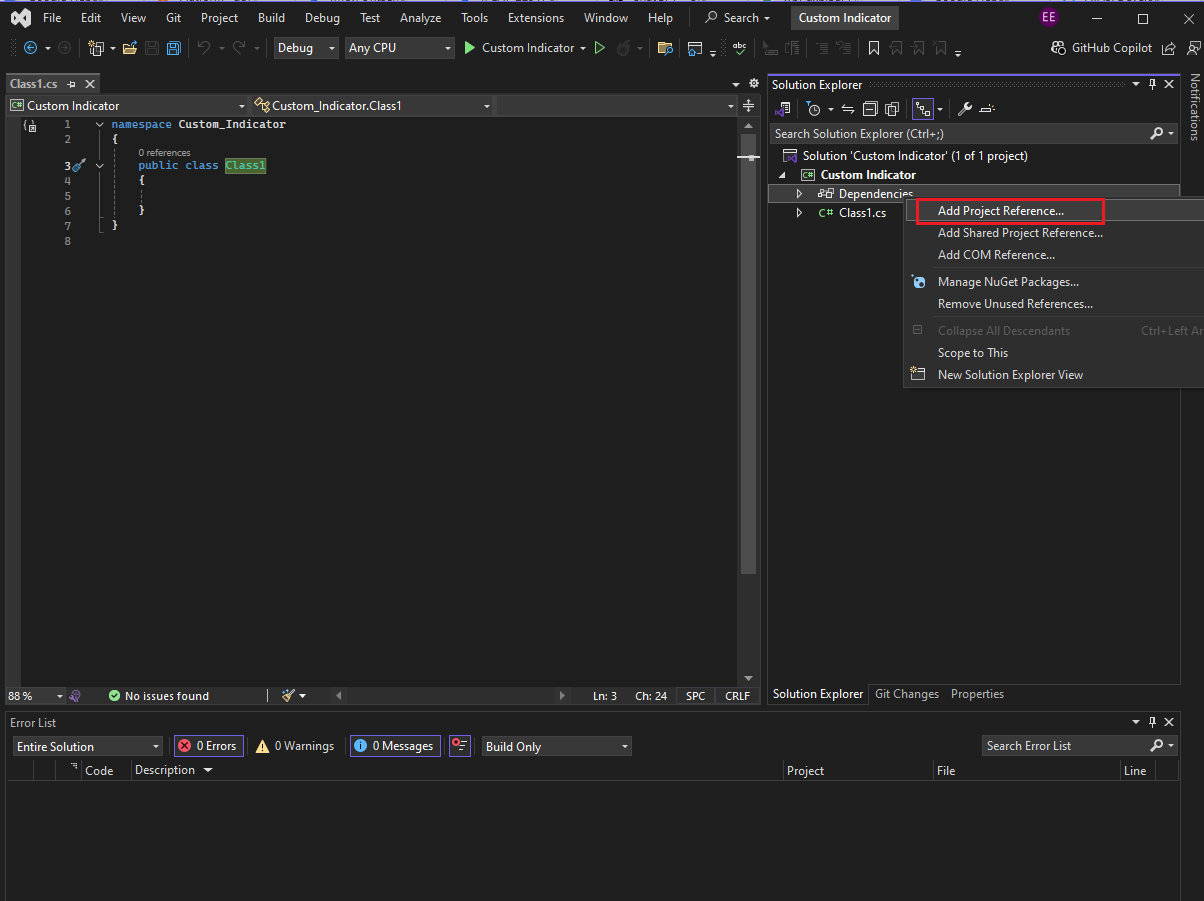Click the Open File folder icon
The width and height of the screenshot is (1204, 901).
click(130, 48)
